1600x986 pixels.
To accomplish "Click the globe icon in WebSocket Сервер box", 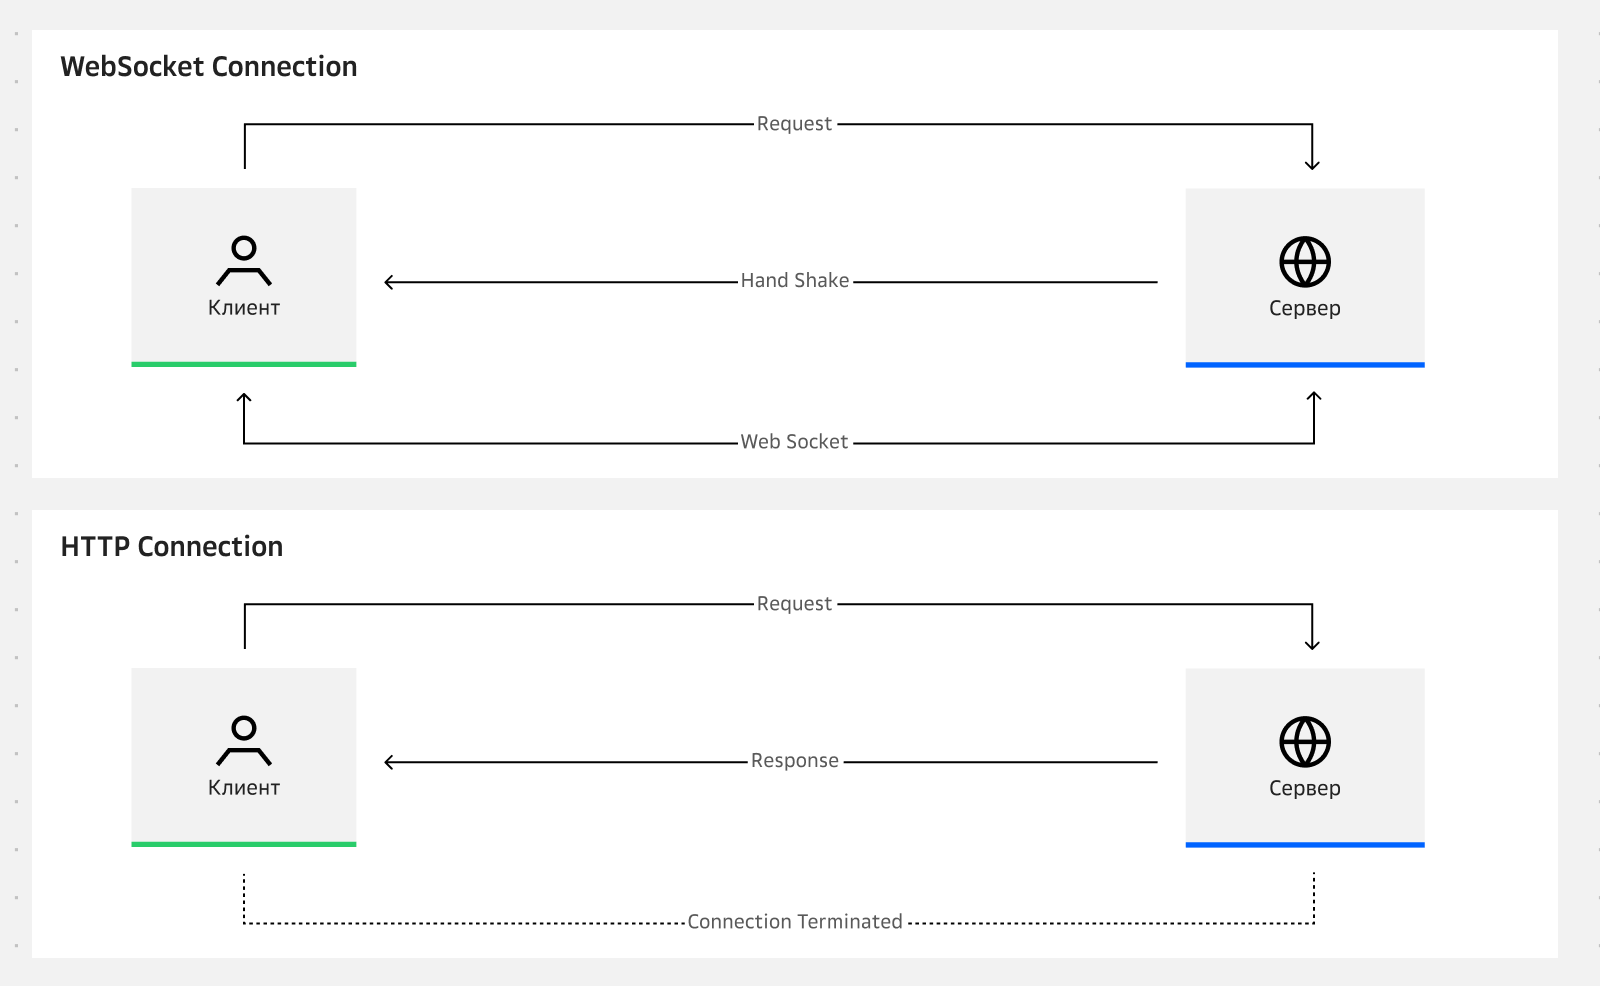I will tap(1305, 262).
